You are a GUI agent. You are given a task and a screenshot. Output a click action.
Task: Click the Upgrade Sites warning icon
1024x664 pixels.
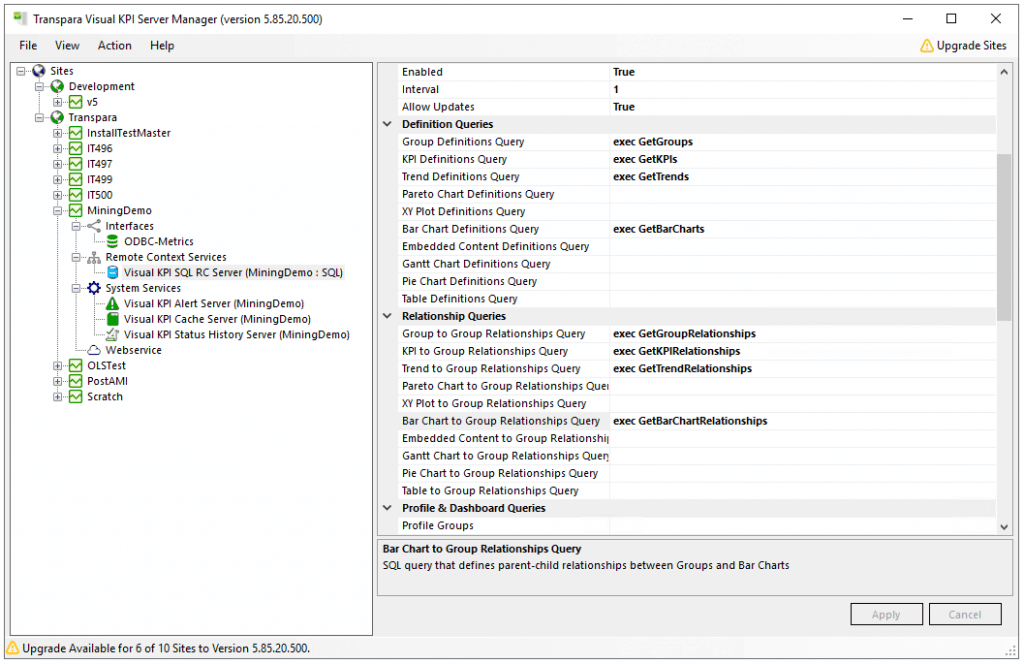point(927,45)
